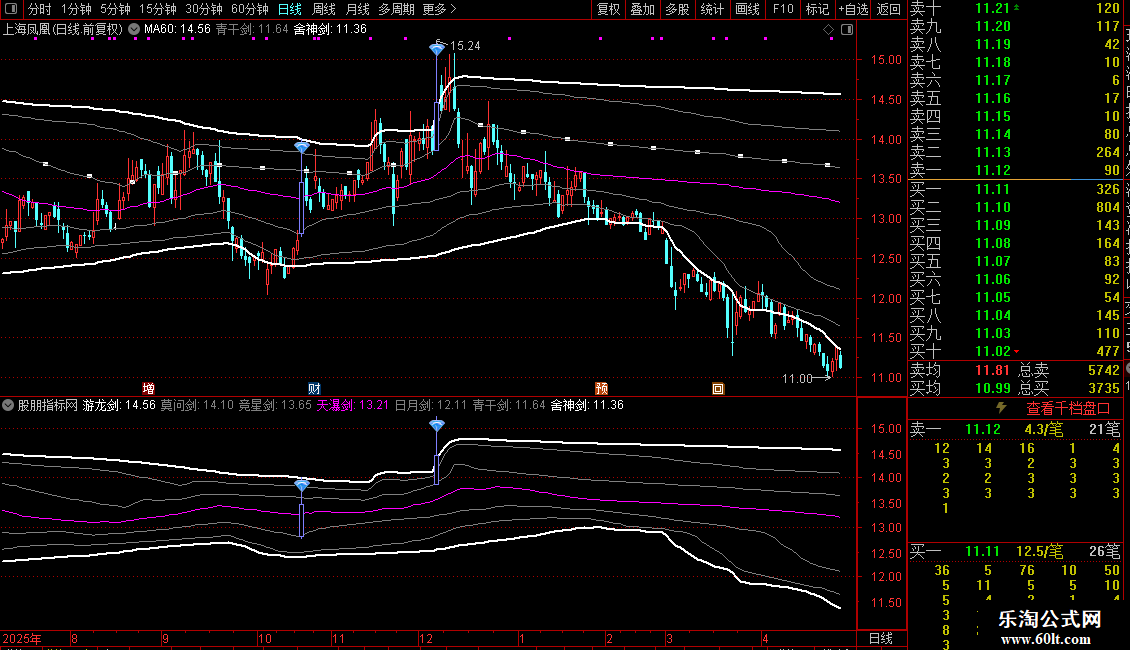Select the 日线 period tab
Image resolution: width=1130 pixels, height=650 pixels.
[290, 9]
